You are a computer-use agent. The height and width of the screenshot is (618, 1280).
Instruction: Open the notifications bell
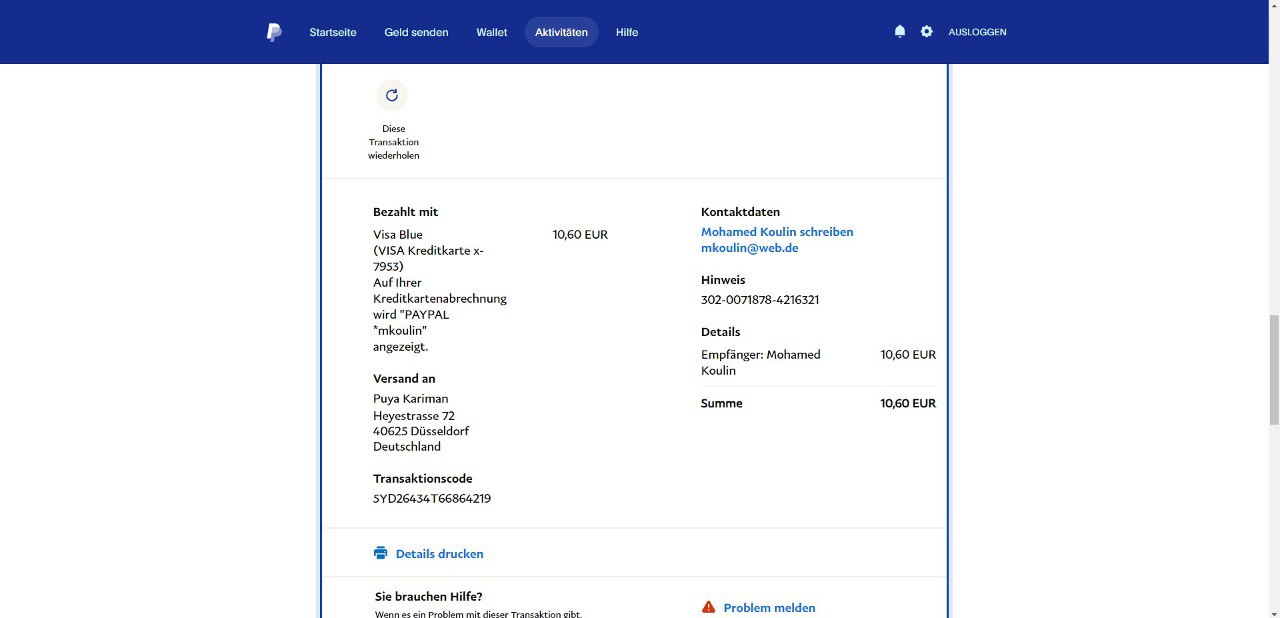point(899,32)
